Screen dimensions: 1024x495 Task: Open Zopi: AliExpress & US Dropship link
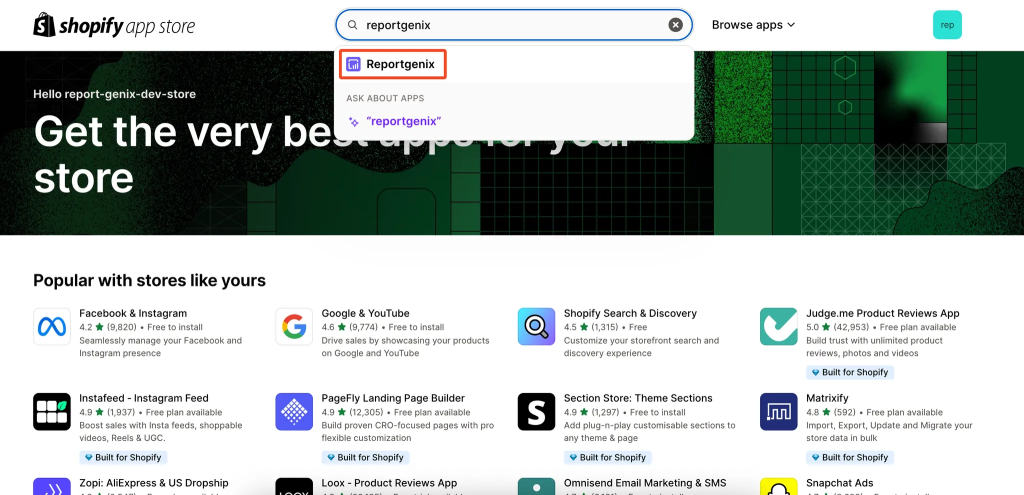(154, 483)
